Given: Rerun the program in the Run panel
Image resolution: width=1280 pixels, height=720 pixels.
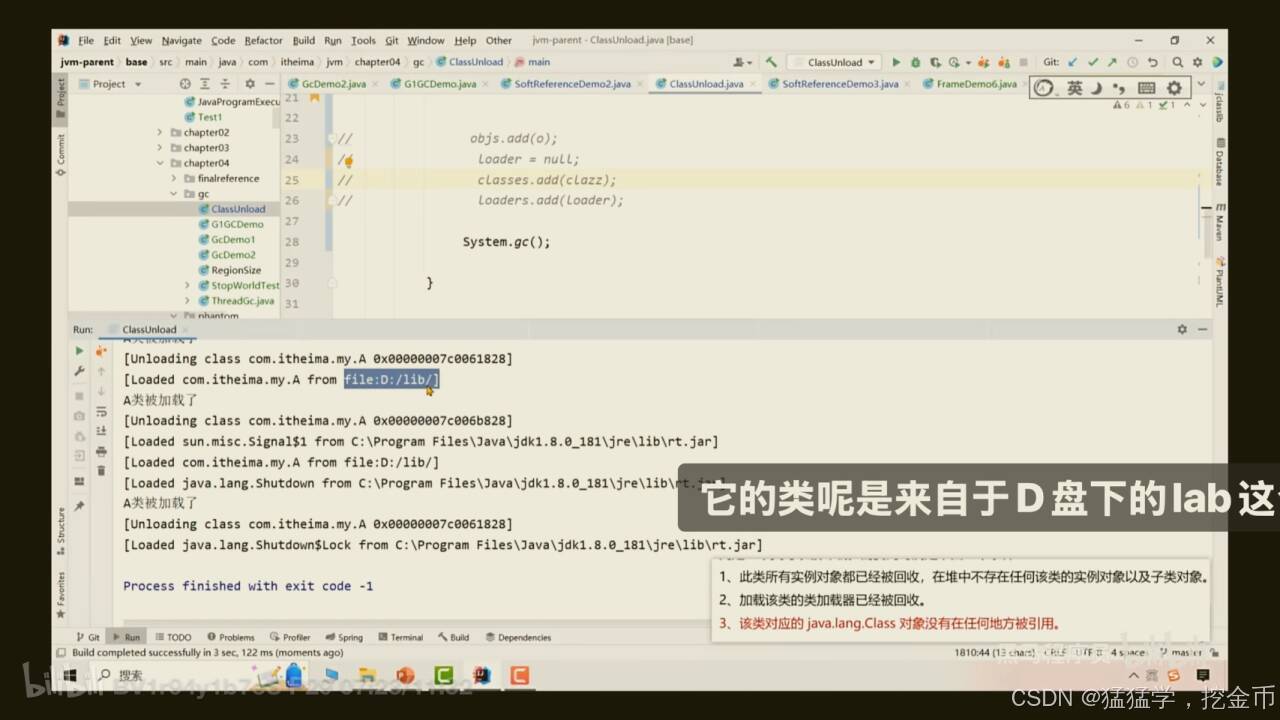Looking at the screenshot, I should click(x=79, y=351).
